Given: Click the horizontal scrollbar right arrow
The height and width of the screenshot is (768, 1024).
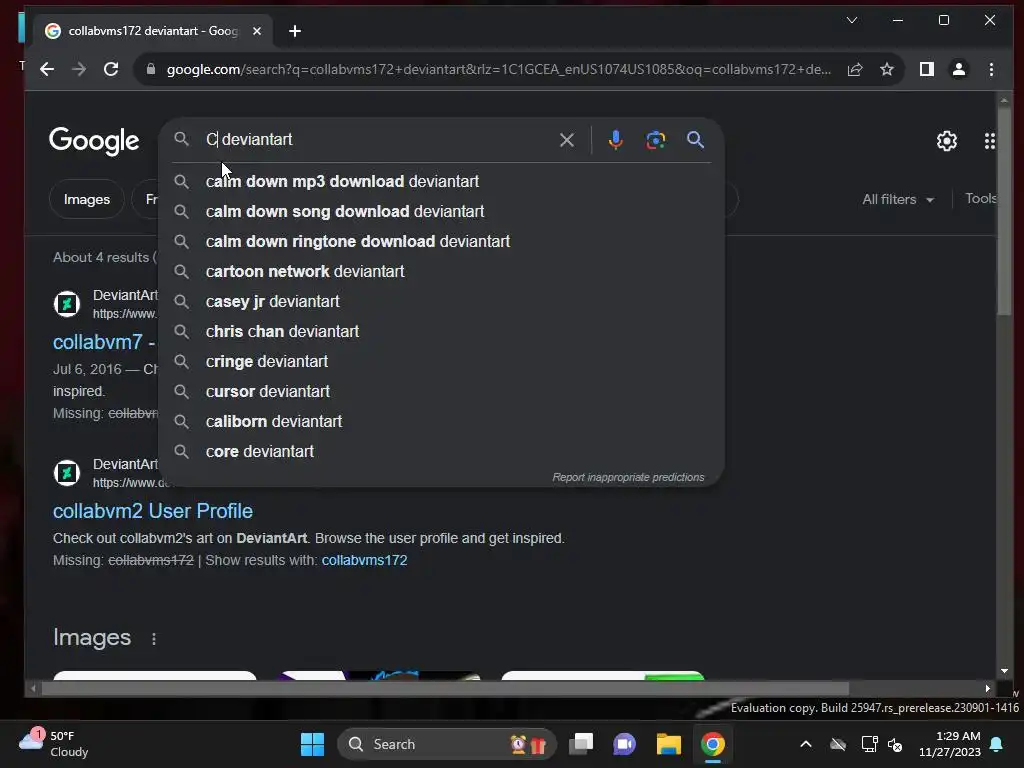Looking at the screenshot, I should tap(987, 688).
